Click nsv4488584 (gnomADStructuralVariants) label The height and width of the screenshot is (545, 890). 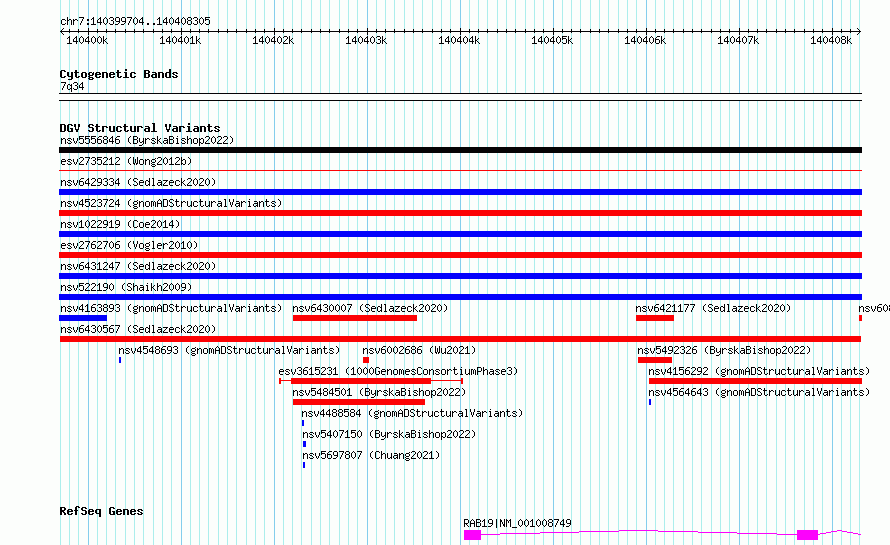click(412, 413)
